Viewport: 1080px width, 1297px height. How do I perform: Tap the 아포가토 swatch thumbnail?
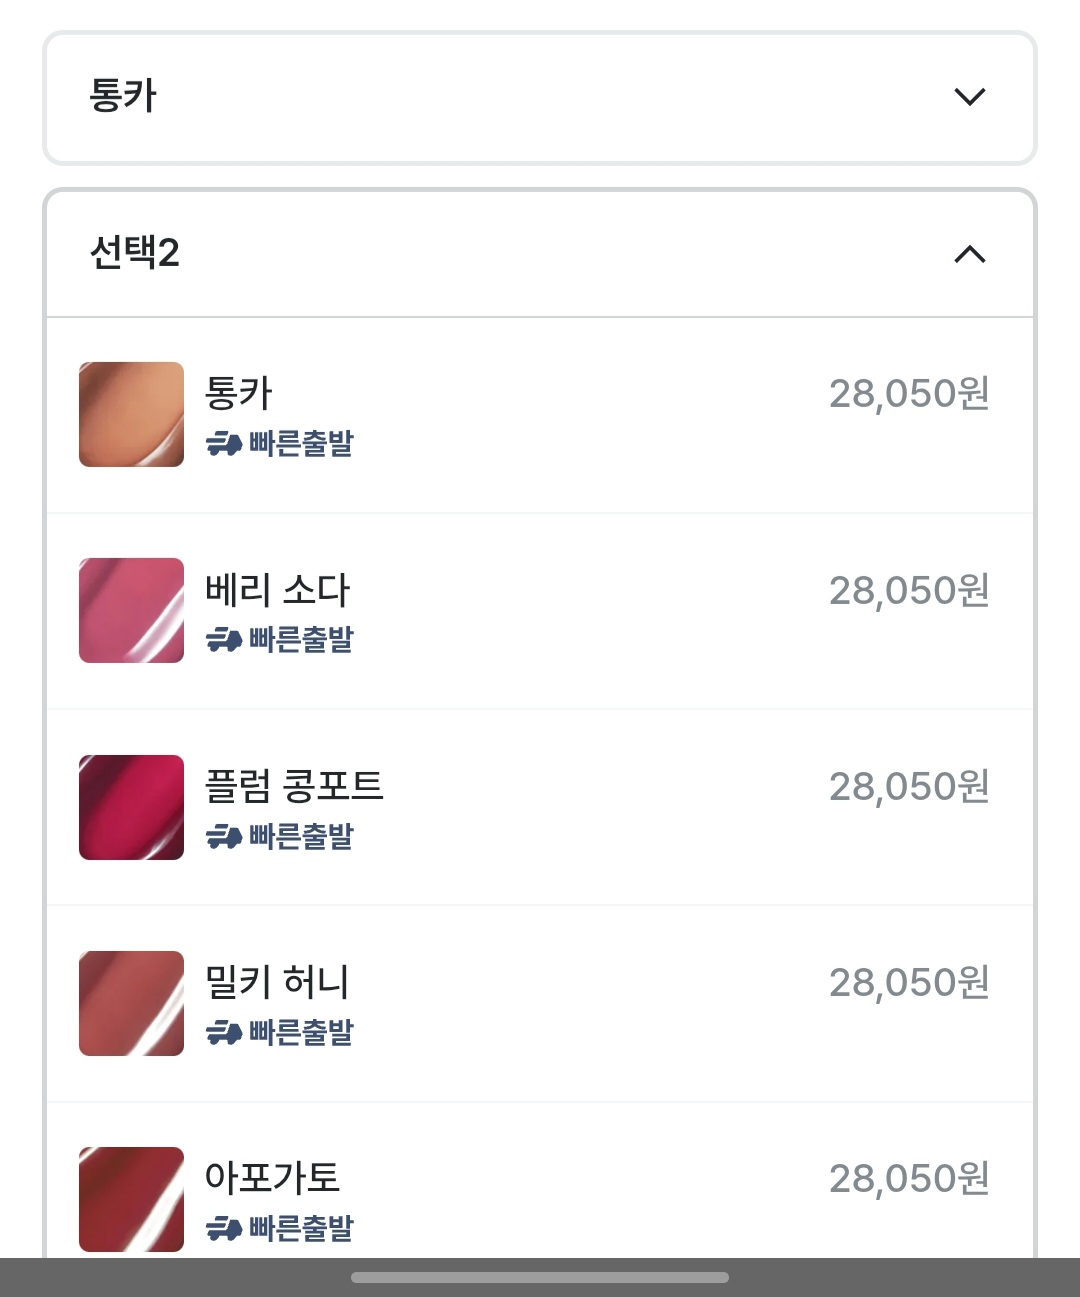tap(131, 1199)
